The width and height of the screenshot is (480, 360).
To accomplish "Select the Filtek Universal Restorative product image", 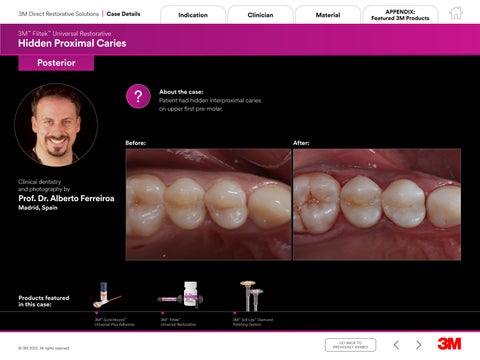I will coord(181,294).
